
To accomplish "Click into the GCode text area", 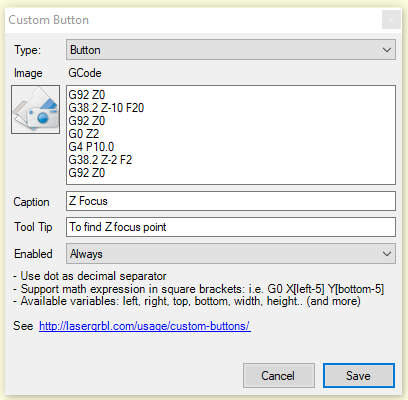I will (231, 135).
